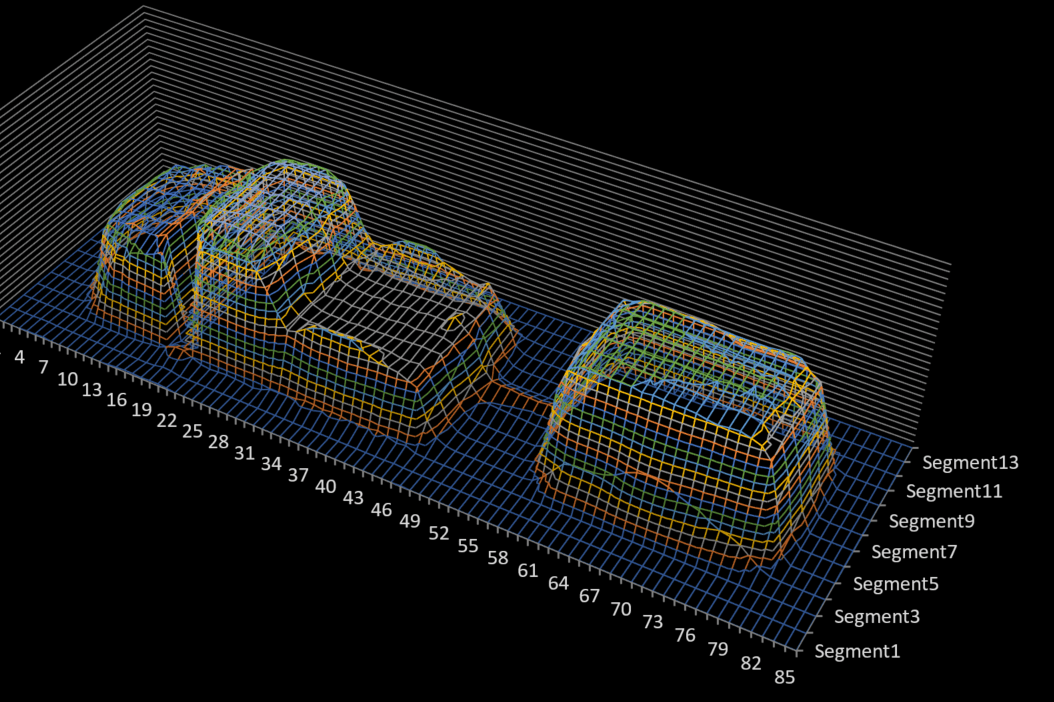The height and width of the screenshot is (702, 1054).
Task: Click the category label "31"
Action: click(x=245, y=453)
